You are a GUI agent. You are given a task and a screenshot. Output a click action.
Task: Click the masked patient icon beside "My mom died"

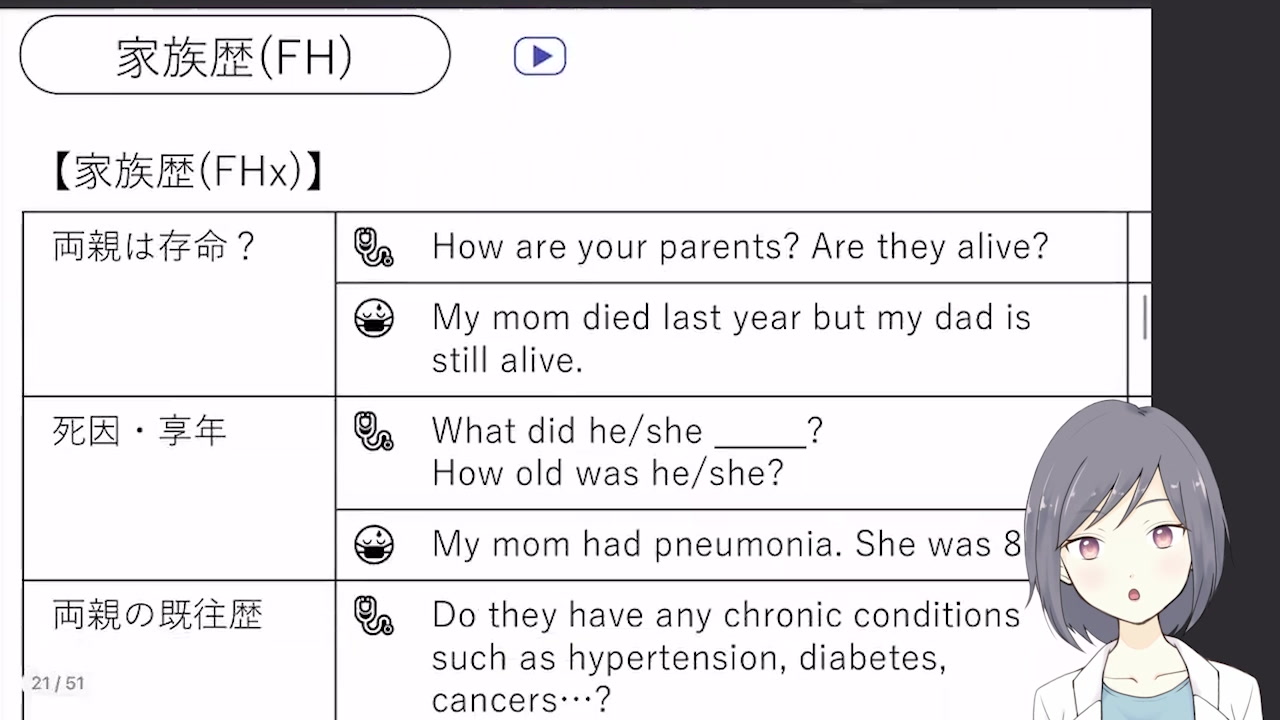(374, 319)
